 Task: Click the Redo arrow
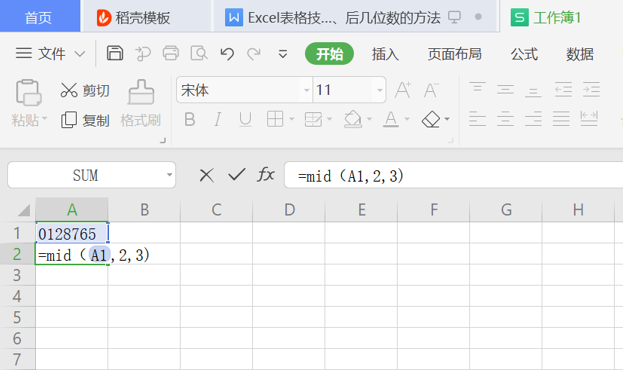(254, 53)
